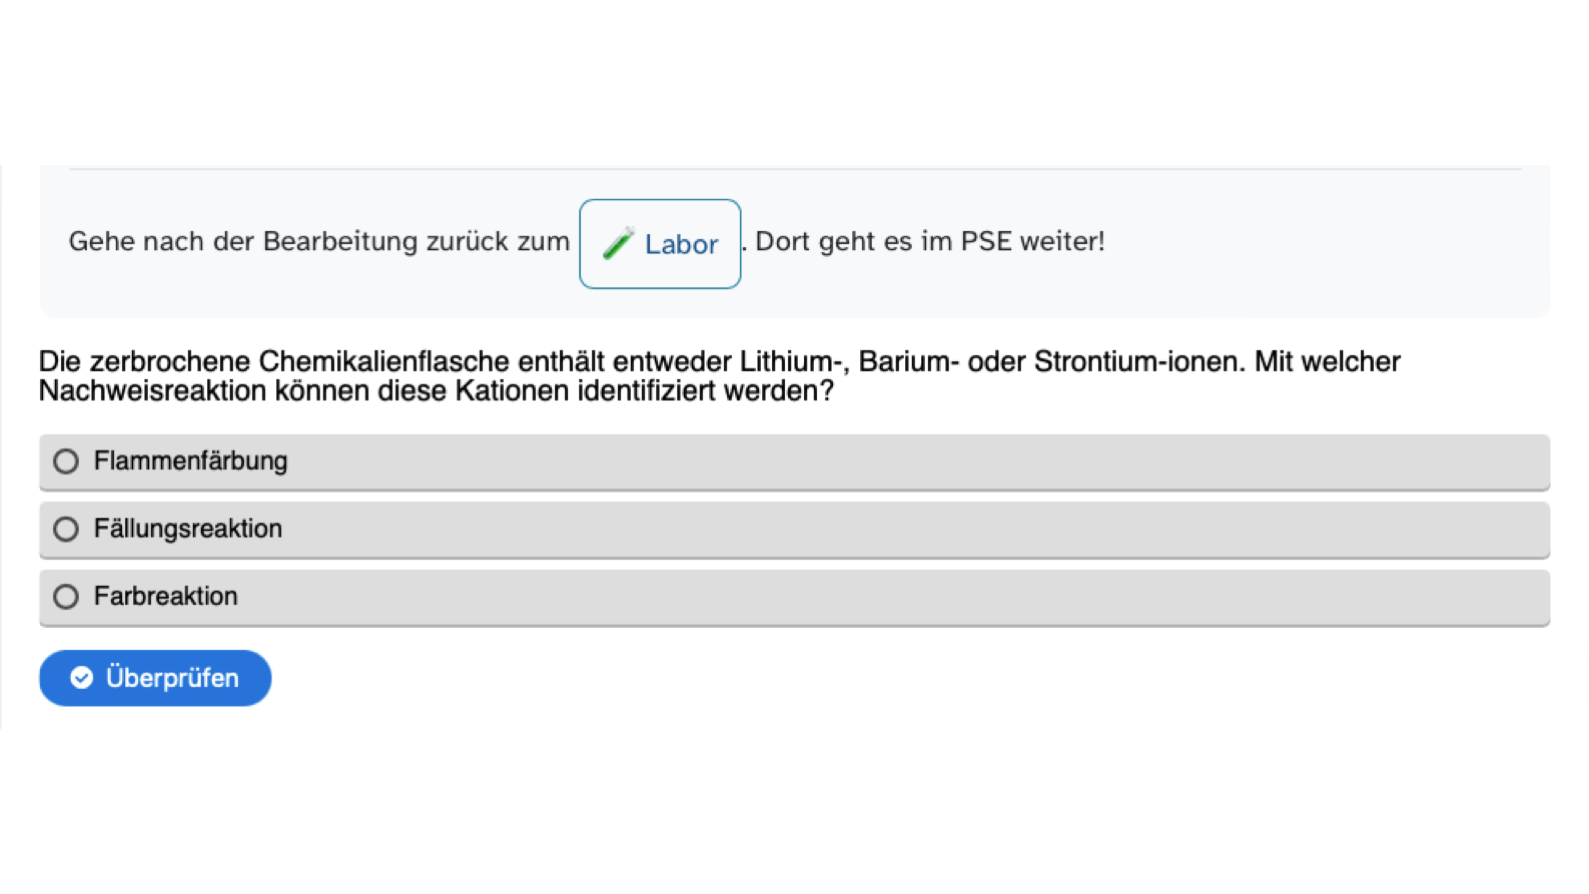
Task: Click the word 'Strontium-ionen' in the question
Action: 1139,362
